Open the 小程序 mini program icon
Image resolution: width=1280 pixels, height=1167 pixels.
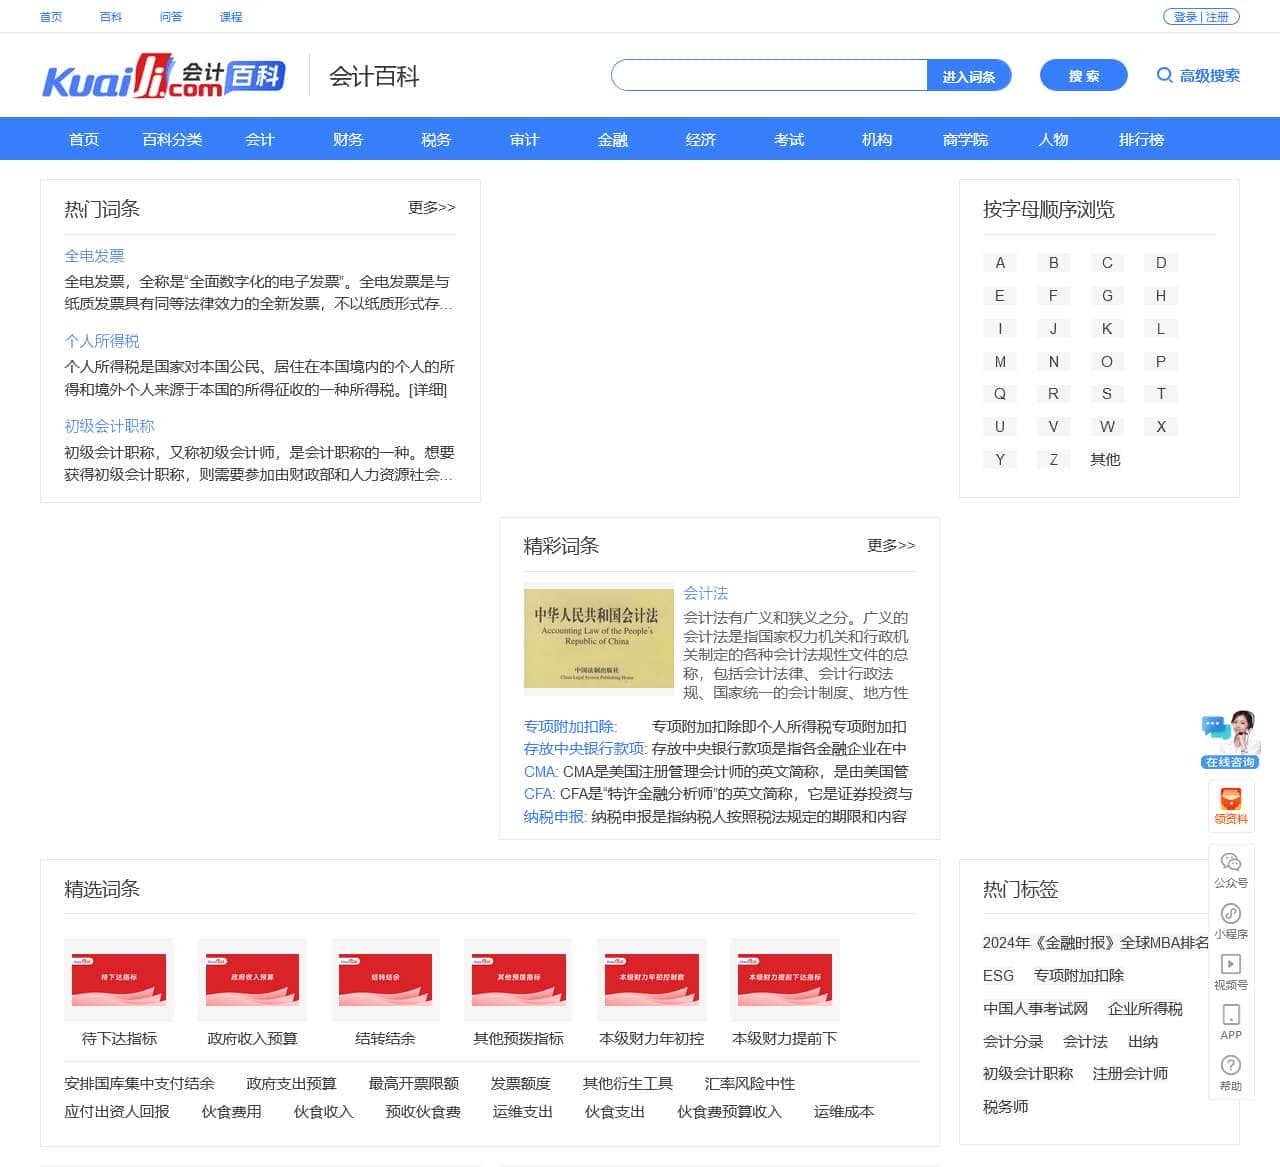click(x=1231, y=913)
